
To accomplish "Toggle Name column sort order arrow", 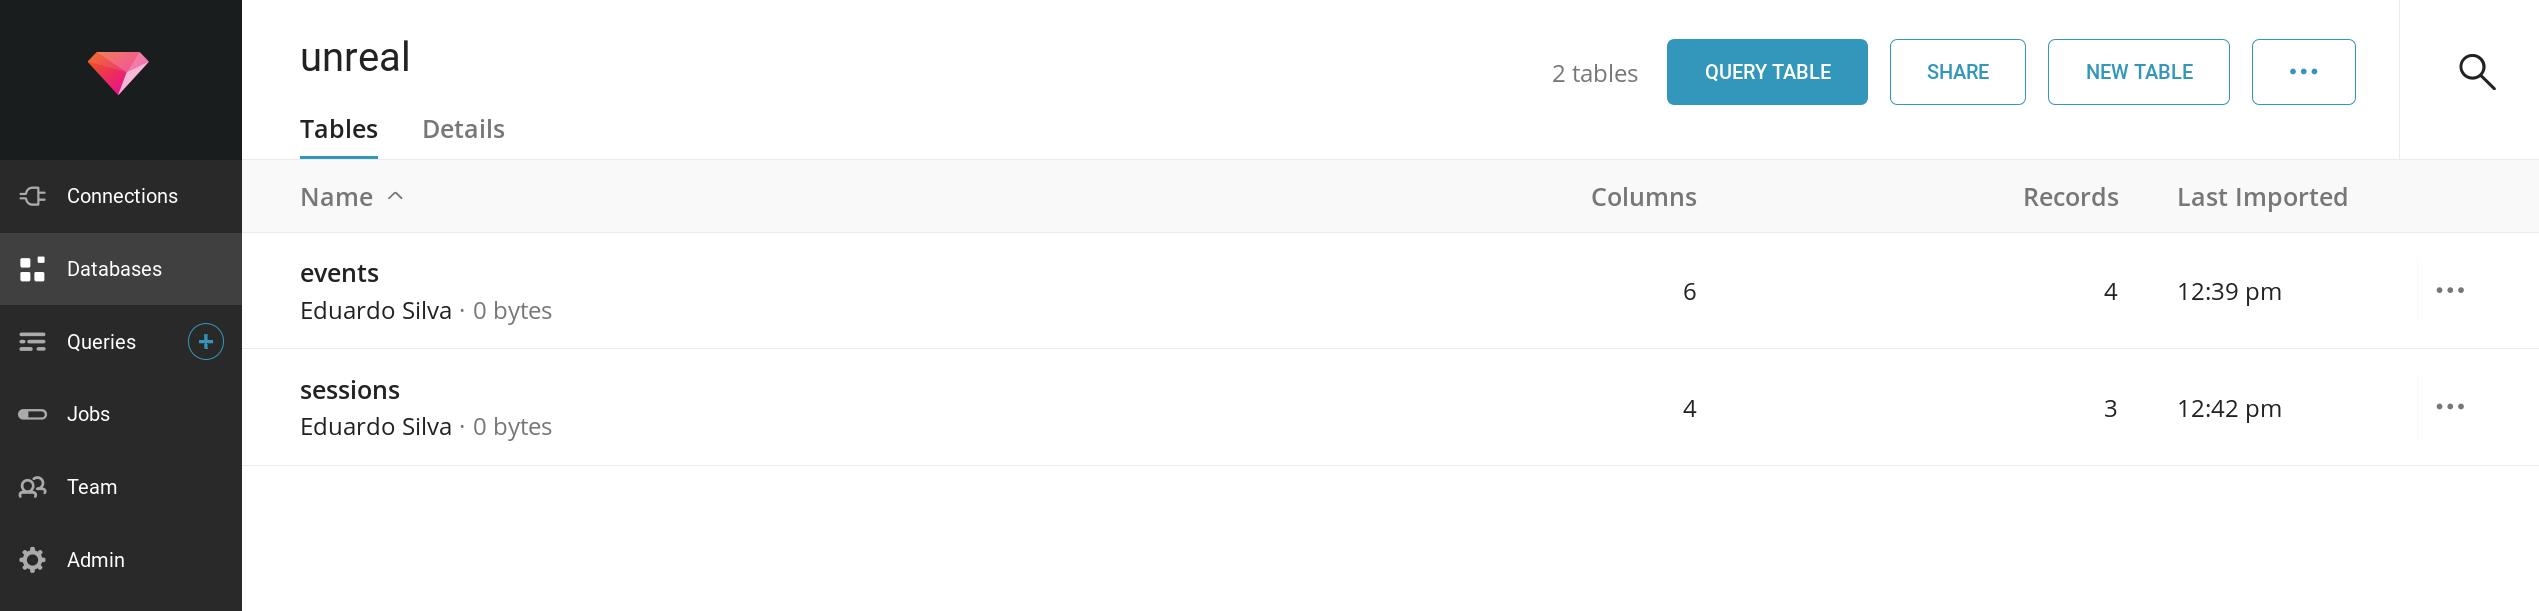I will [x=395, y=197].
